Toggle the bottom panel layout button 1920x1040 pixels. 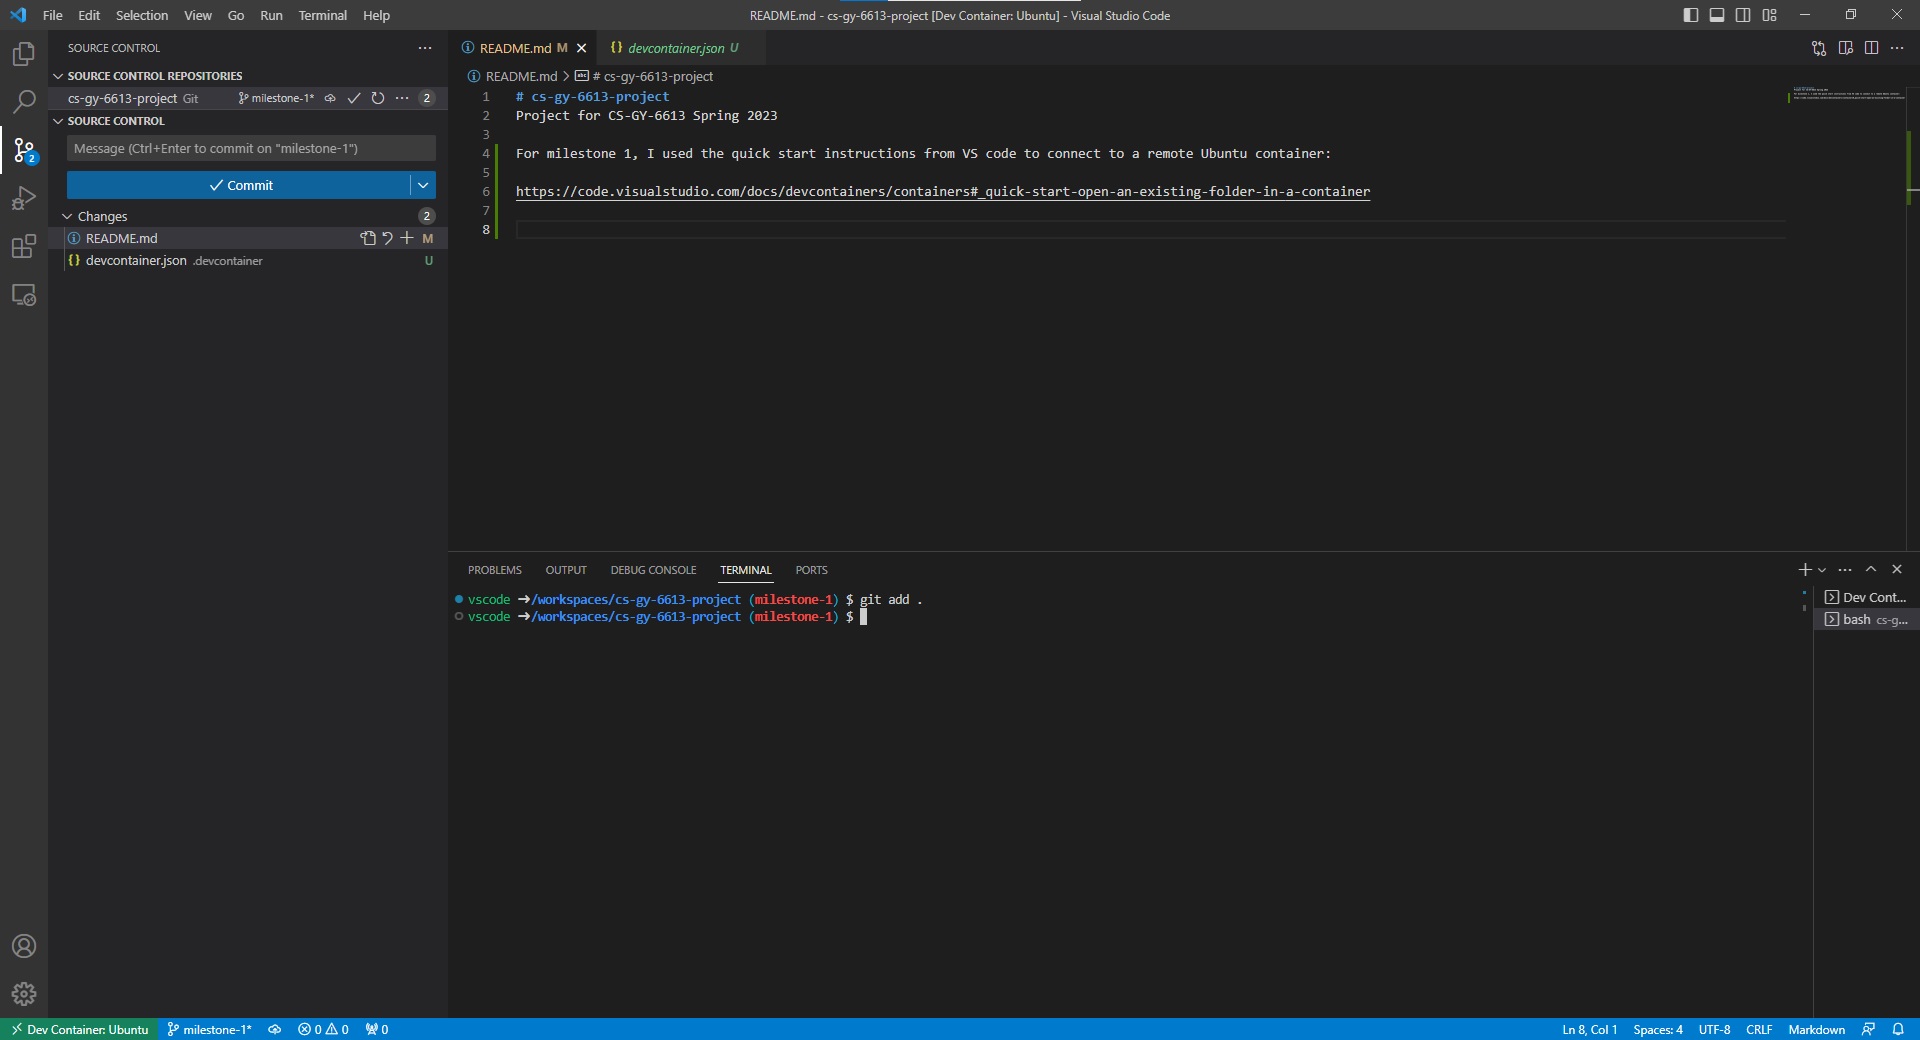coord(1717,15)
